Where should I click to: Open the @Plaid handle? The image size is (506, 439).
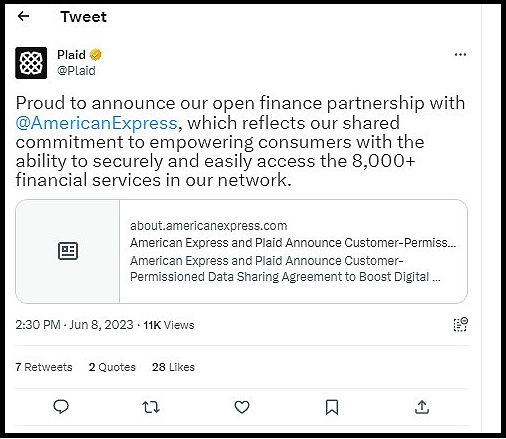point(76,71)
